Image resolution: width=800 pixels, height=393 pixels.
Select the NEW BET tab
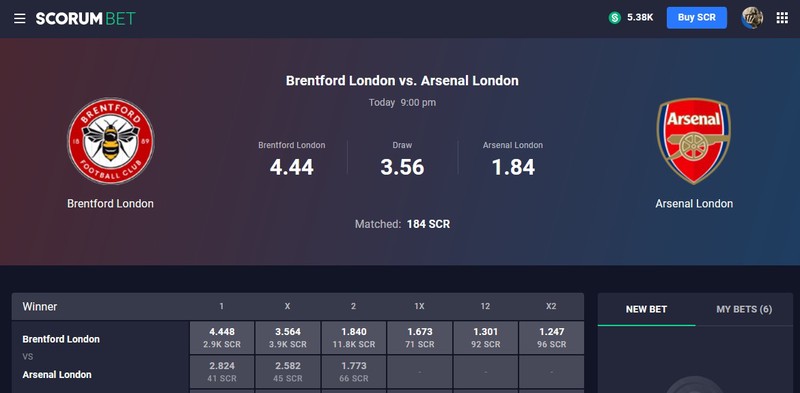tap(646, 309)
